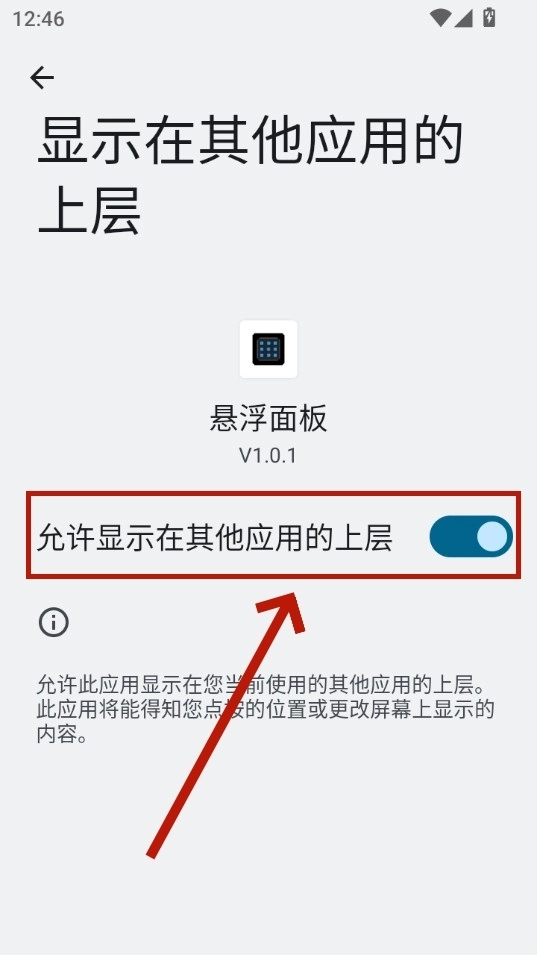Tap the 允许显示在其他应用的上层 label
This screenshot has height=955, width=537.
214,537
